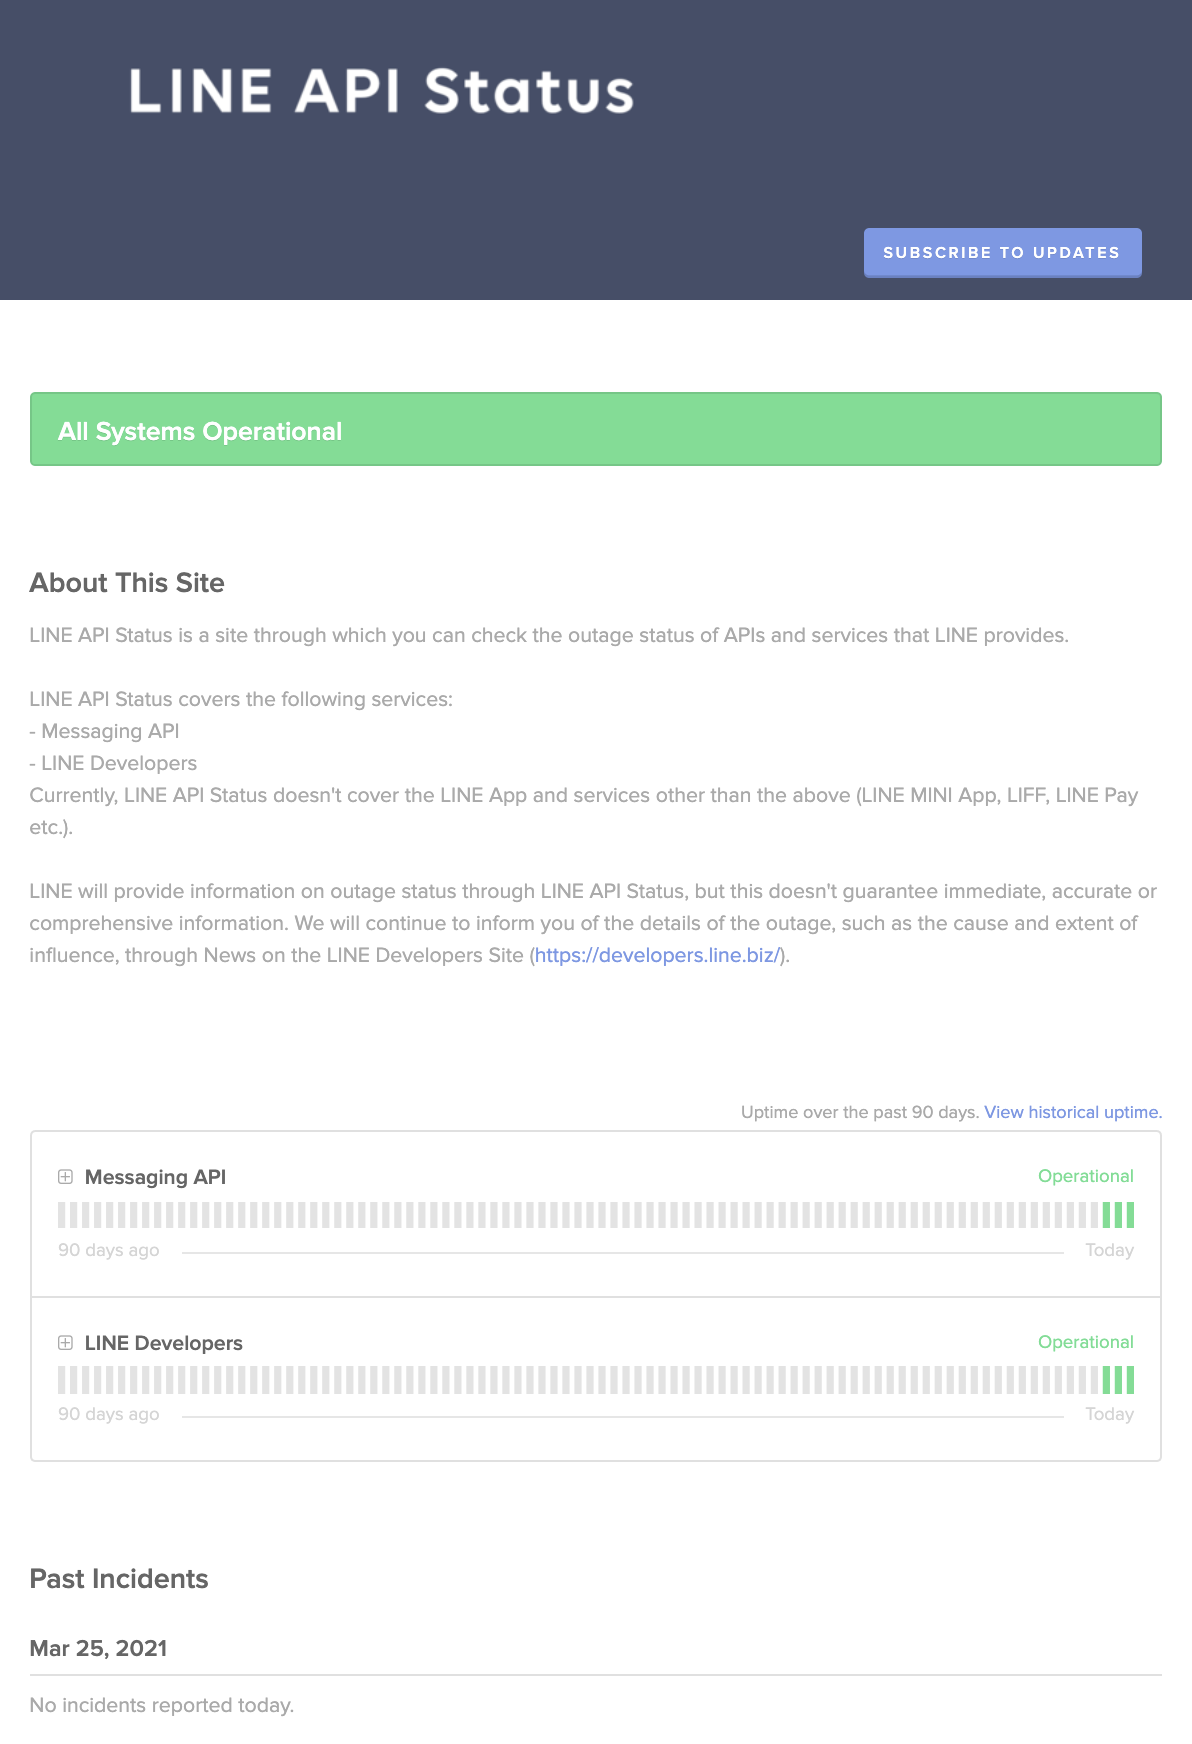This screenshot has width=1192, height=1744.
Task: Click "90 days ago" label under Messaging API
Action: 108,1250
